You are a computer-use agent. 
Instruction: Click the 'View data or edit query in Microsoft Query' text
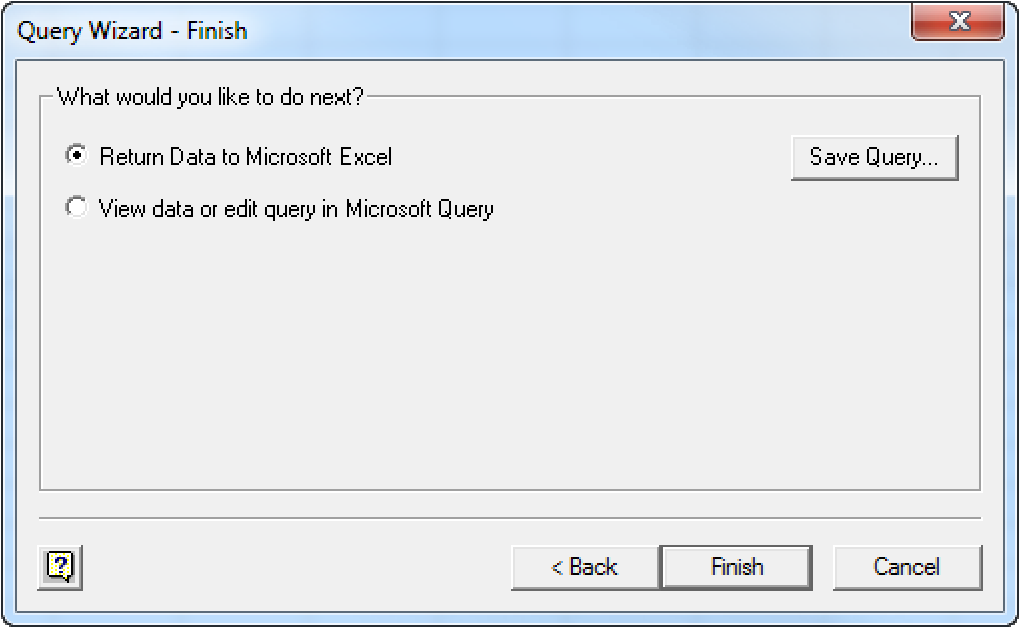296,208
